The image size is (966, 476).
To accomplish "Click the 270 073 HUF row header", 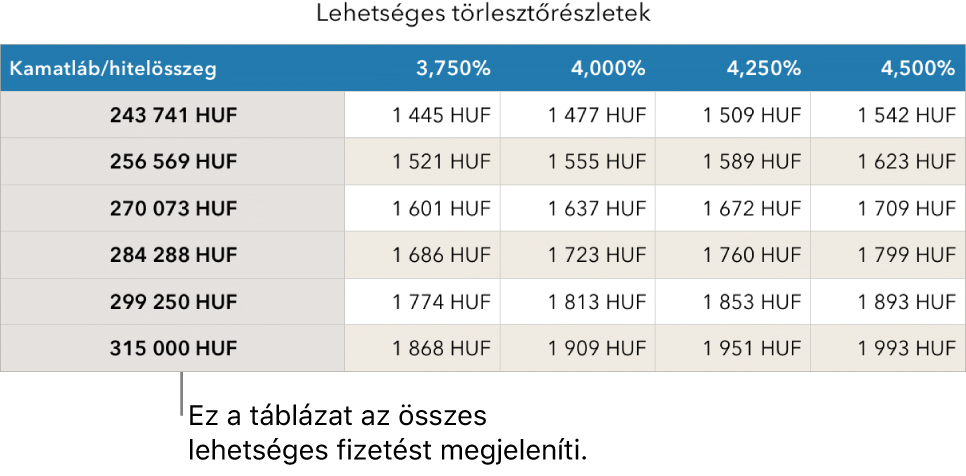I will [172, 208].
